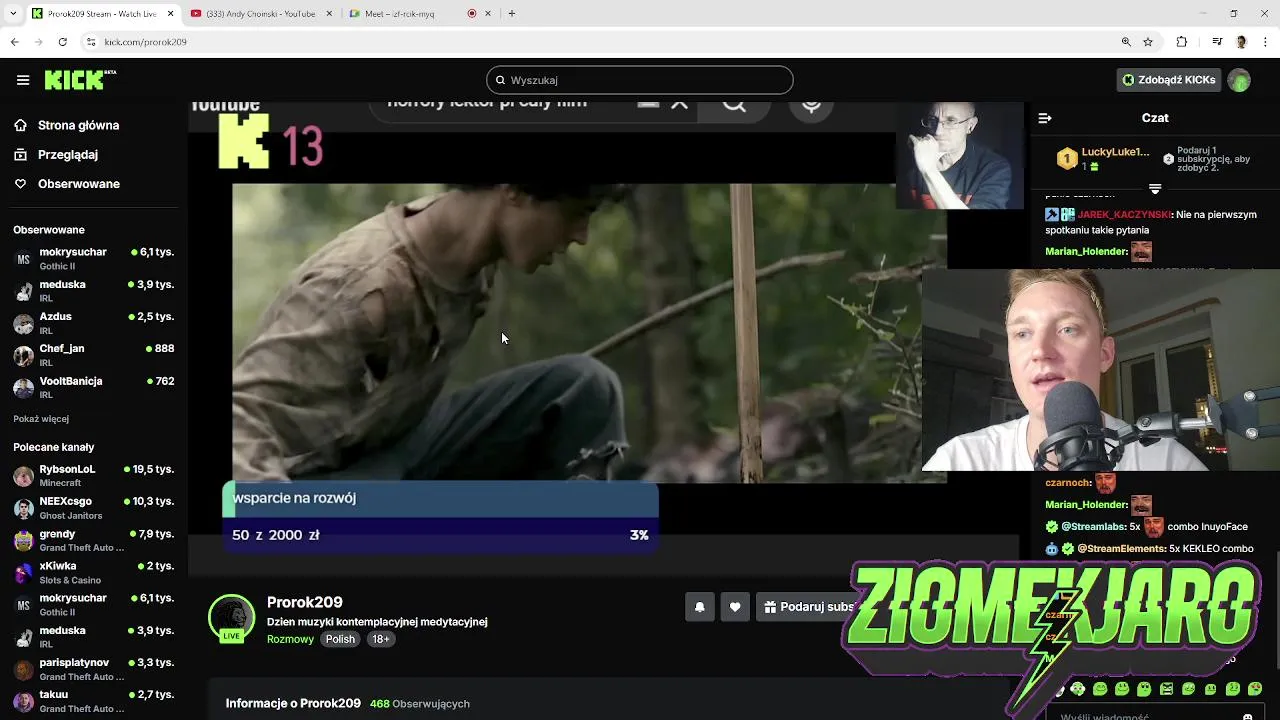This screenshot has width=1280, height=720.
Task: Insert the angry square-face emote
Action: (1167, 689)
